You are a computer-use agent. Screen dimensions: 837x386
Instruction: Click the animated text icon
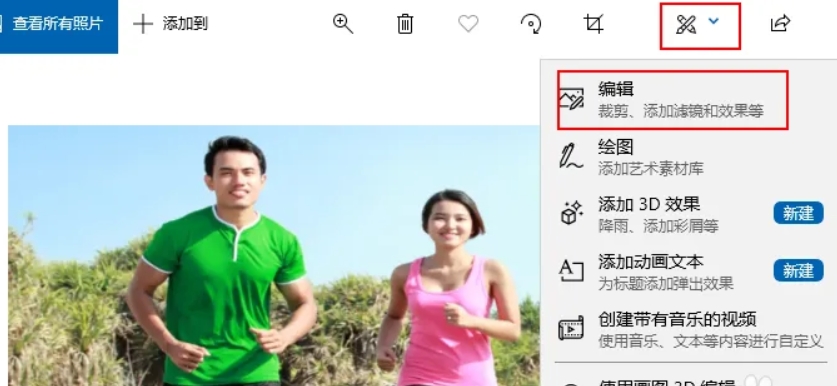[x=571, y=270]
